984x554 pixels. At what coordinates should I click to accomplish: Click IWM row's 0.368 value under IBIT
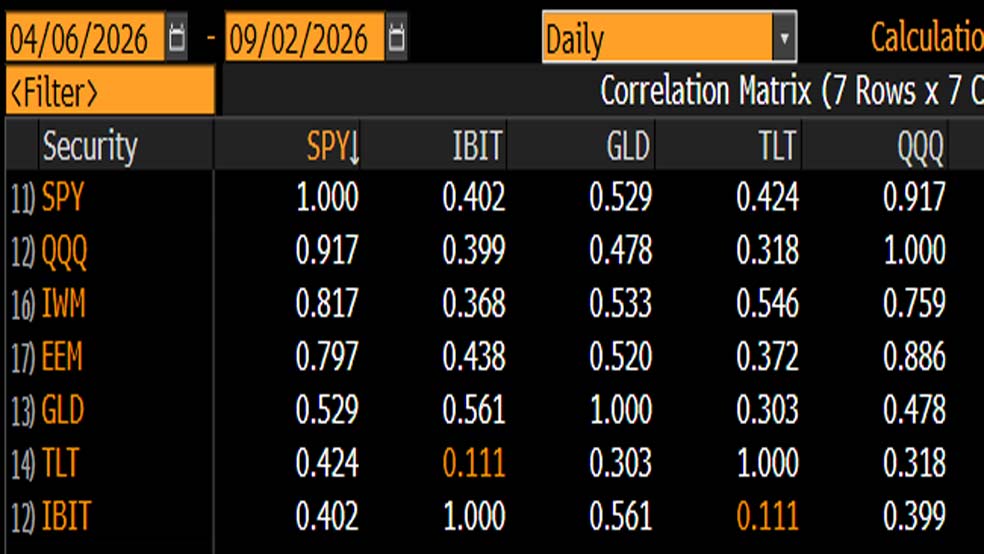[474, 304]
